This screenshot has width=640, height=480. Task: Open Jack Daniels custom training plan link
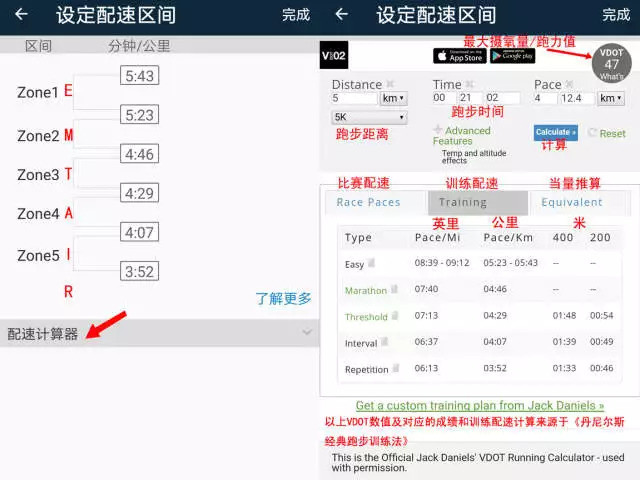(x=480, y=406)
